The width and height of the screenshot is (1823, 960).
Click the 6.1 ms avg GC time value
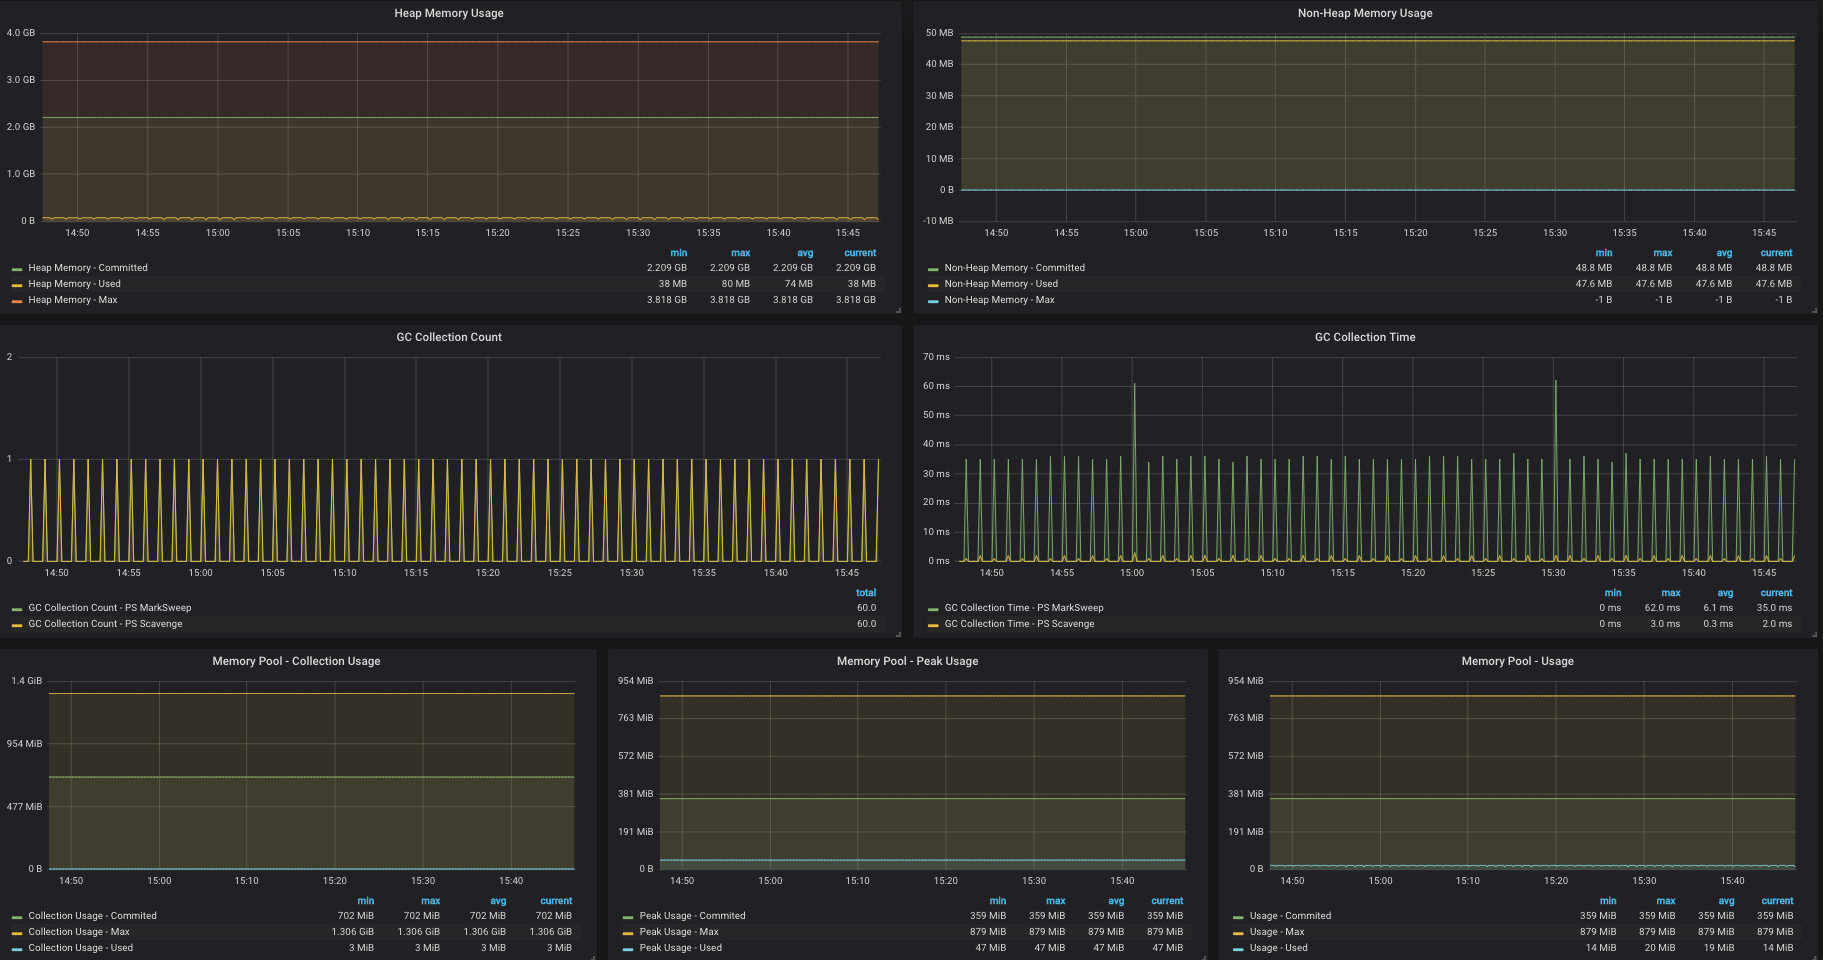(1718, 608)
